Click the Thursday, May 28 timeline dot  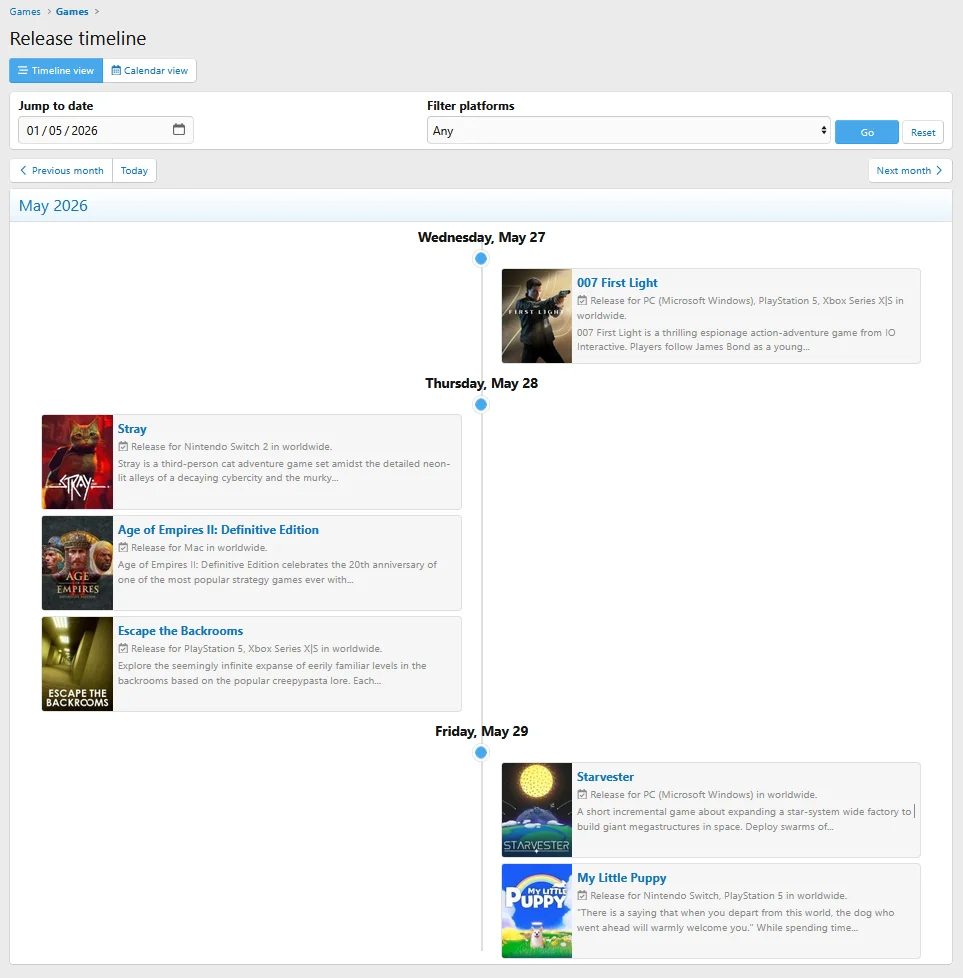[x=481, y=404]
